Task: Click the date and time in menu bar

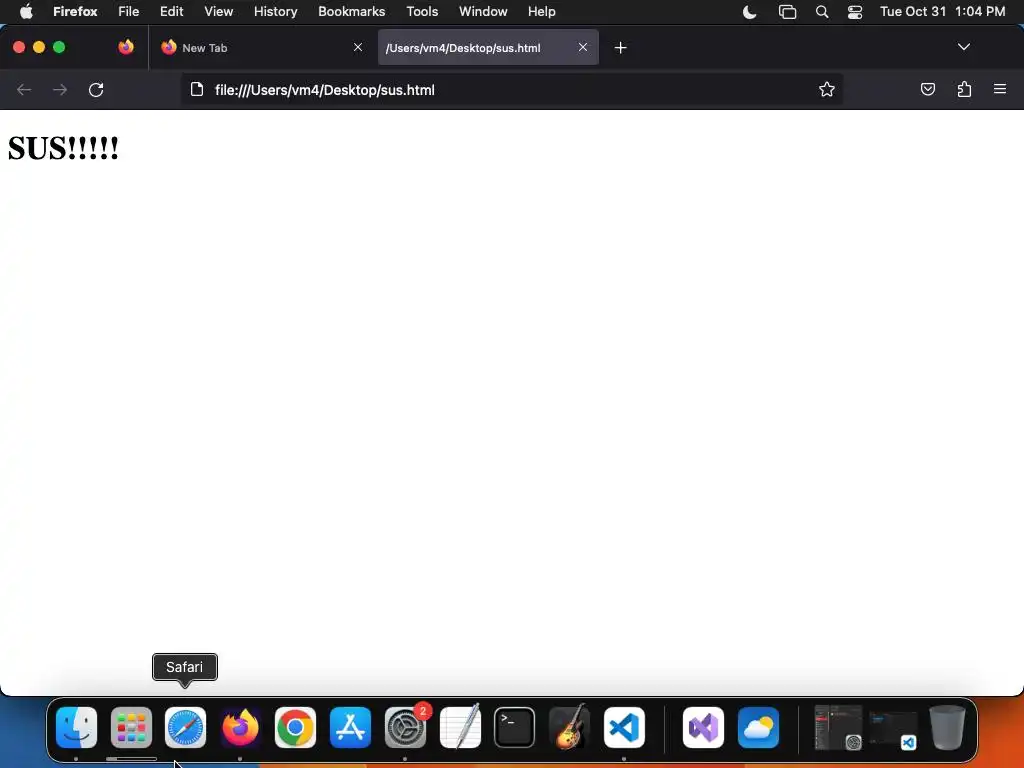Action: (942, 12)
